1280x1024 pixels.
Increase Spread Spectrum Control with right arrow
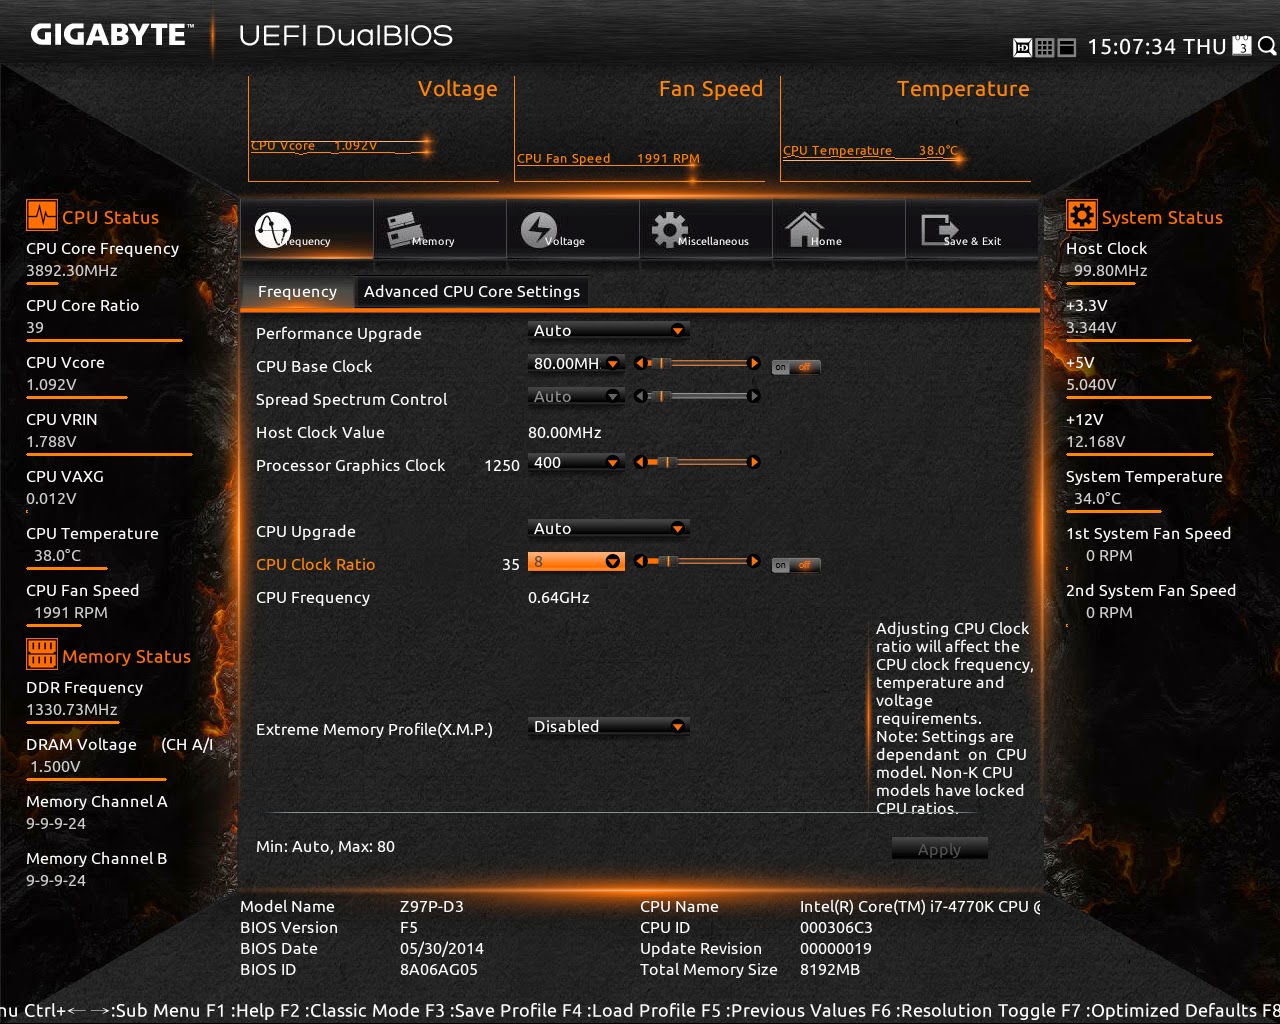pos(755,397)
